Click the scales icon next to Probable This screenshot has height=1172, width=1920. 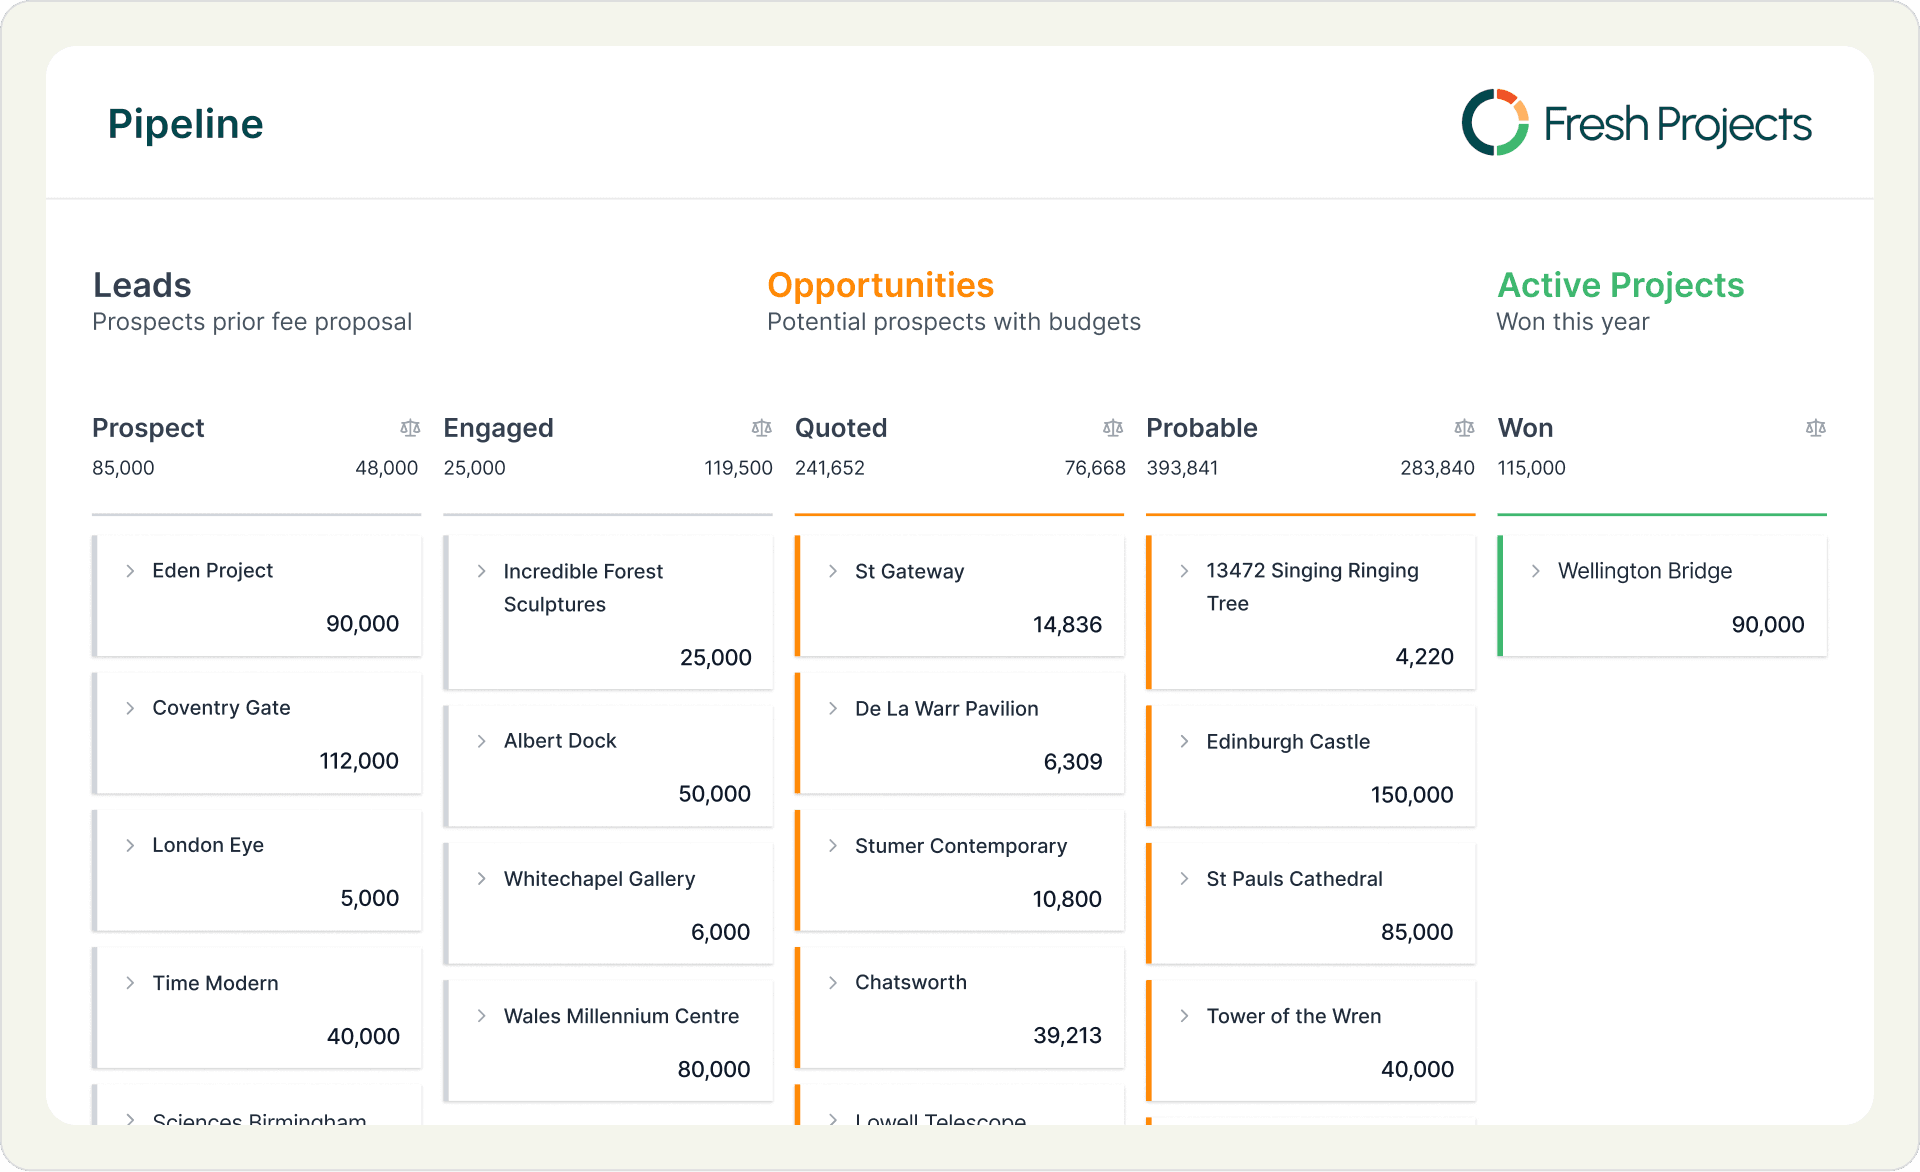pos(1464,428)
